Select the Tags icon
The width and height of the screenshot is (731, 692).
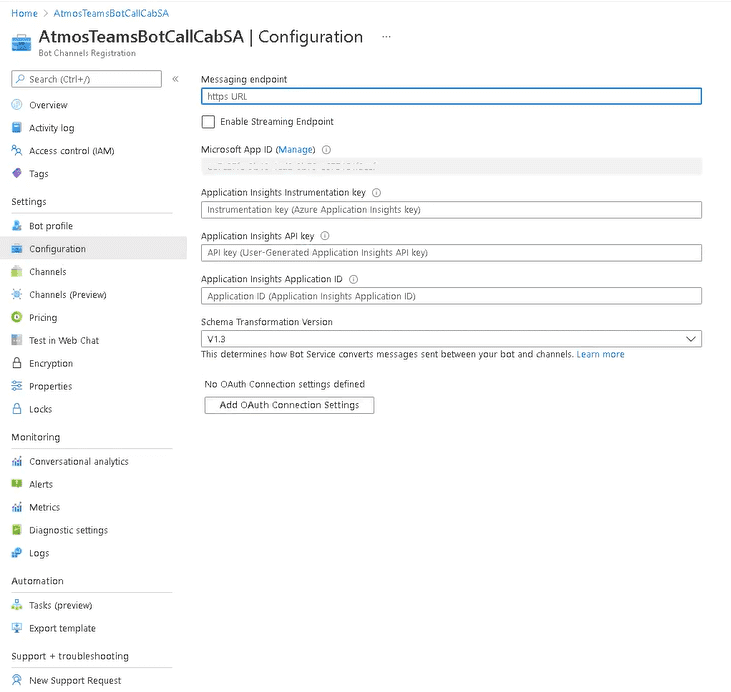[17, 174]
